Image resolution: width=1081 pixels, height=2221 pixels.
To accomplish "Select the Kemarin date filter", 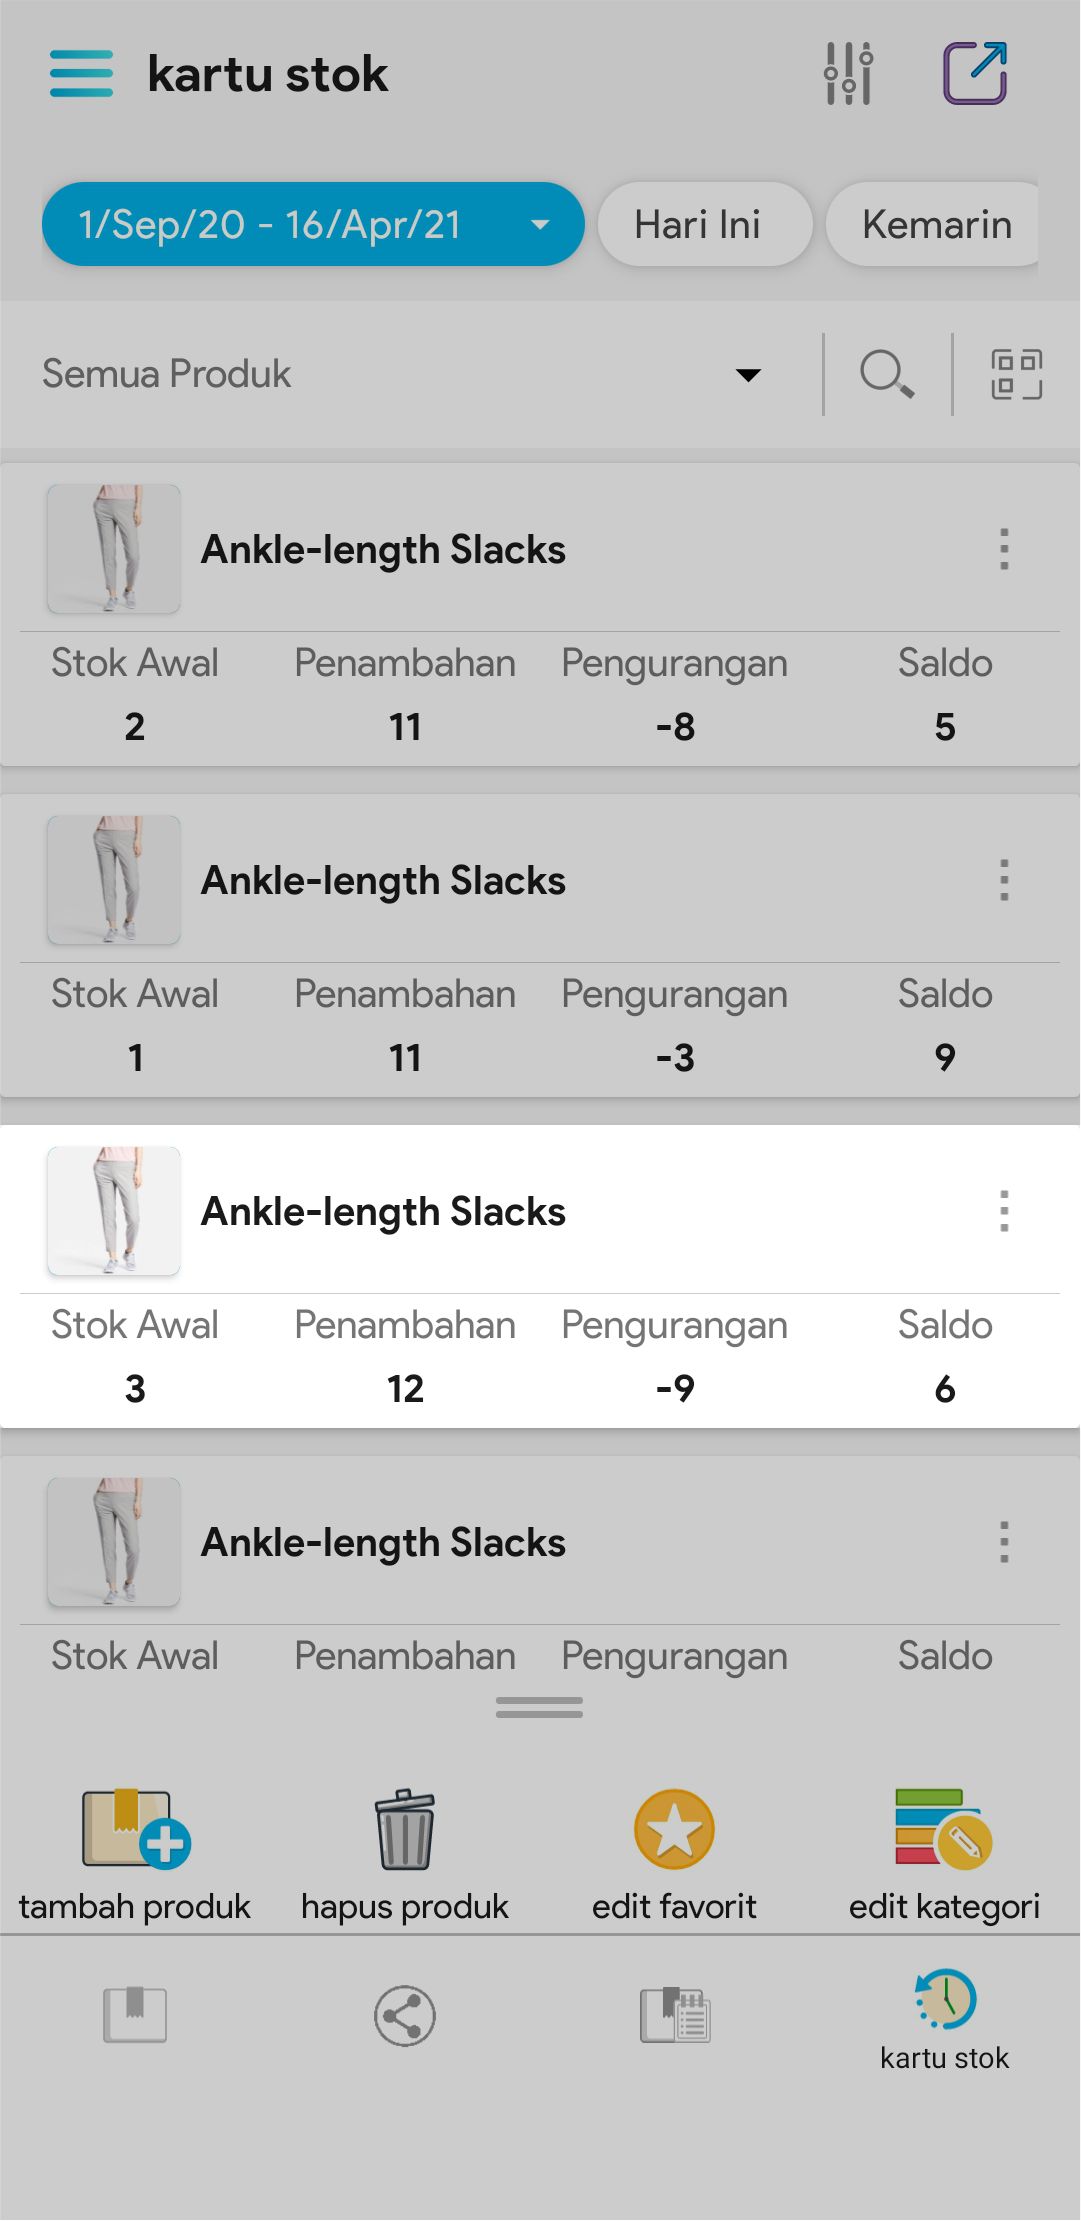I will point(936,225).
